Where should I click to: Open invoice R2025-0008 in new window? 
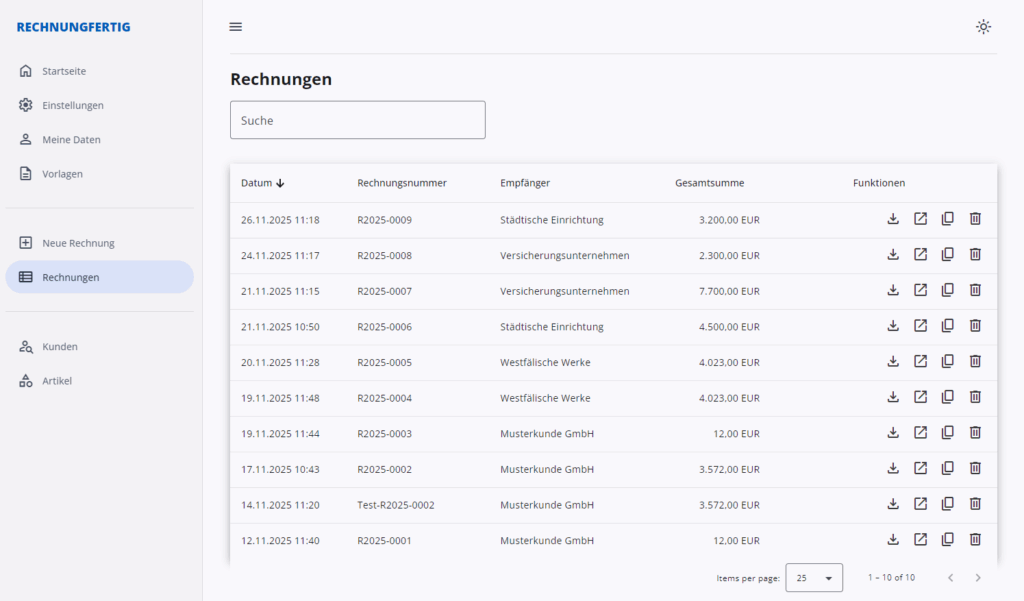point(920,255)
